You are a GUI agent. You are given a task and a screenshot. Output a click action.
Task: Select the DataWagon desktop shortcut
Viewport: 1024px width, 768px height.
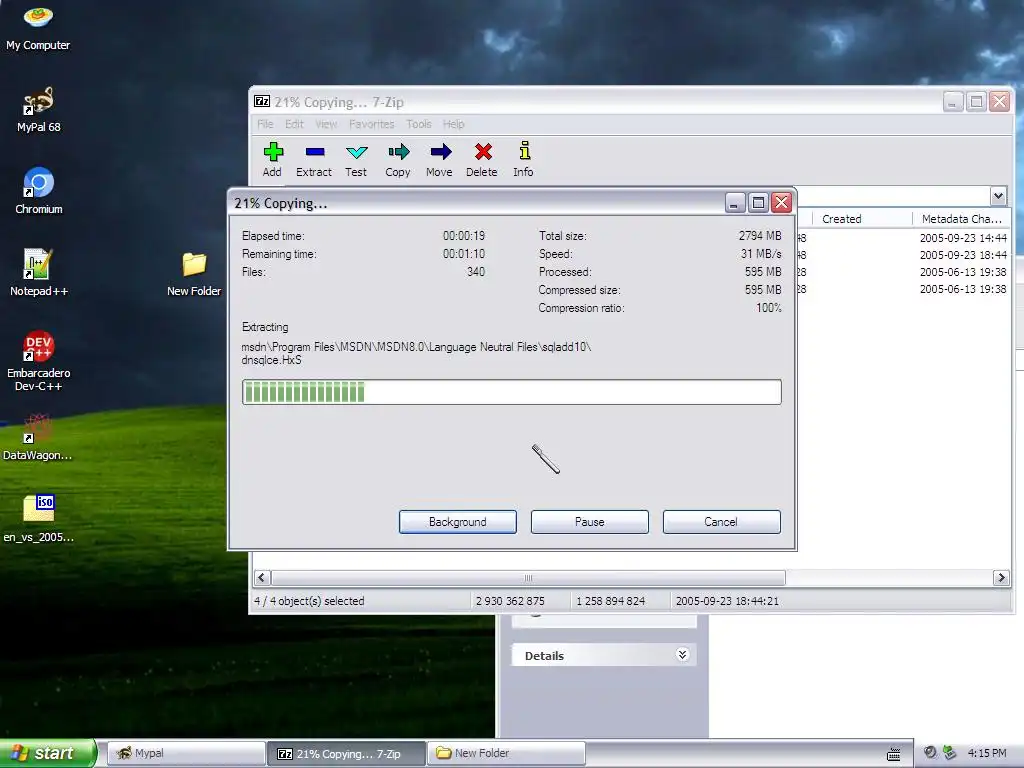(x=38, y=438)
